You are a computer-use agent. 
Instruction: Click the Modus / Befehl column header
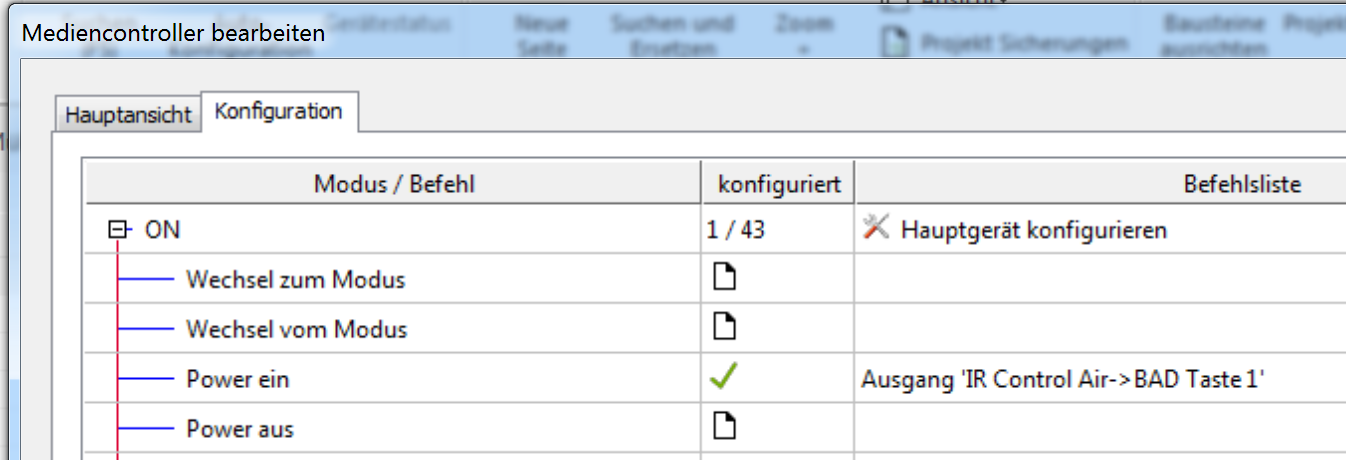(394, 184)
